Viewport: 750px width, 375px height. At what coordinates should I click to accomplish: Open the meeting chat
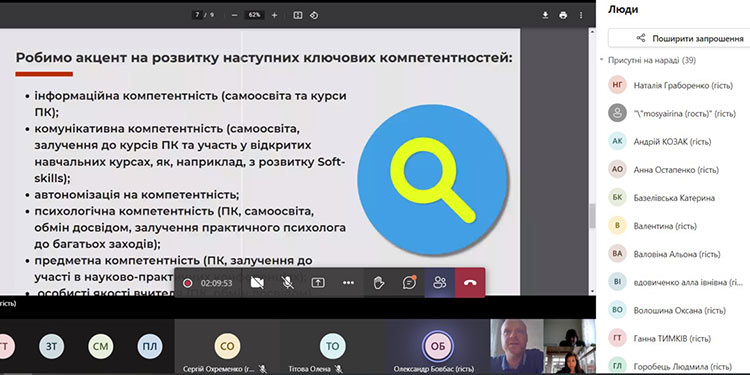[409, 283]
